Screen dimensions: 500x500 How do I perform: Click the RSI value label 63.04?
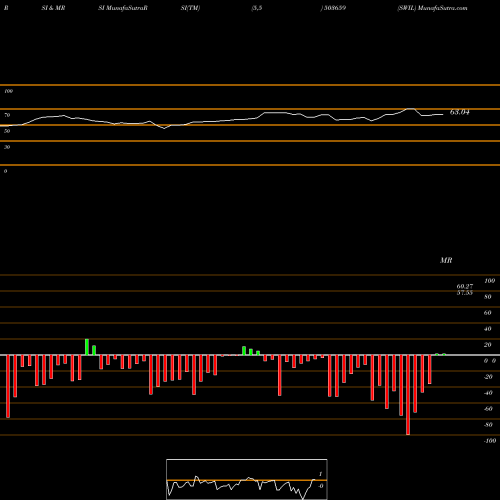pyautogui.click(x=459, y=112)
